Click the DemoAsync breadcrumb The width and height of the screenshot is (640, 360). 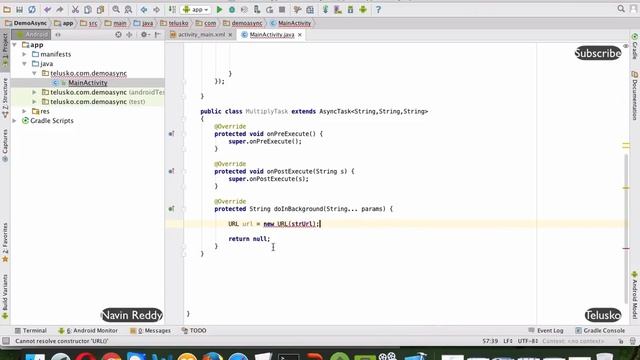(26, 23)
